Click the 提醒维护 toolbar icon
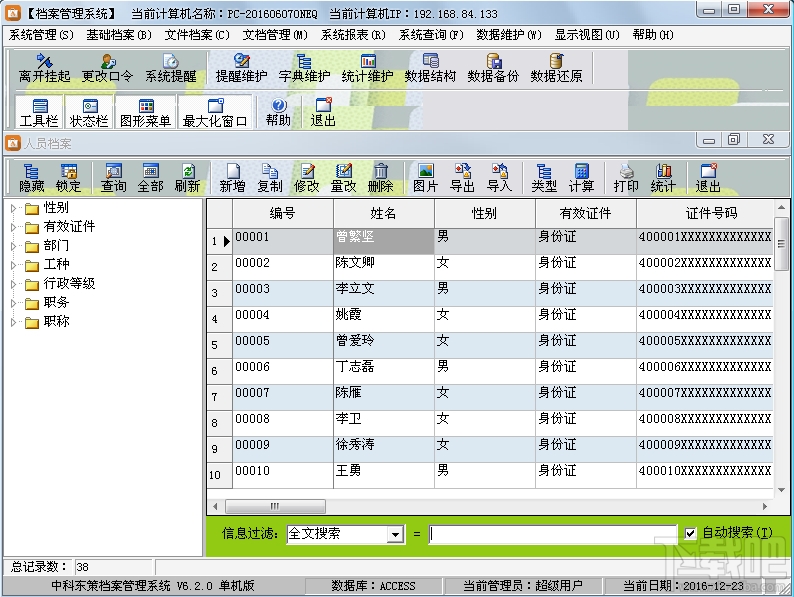This screenshot has height=597, width=794. click(242, 68)
